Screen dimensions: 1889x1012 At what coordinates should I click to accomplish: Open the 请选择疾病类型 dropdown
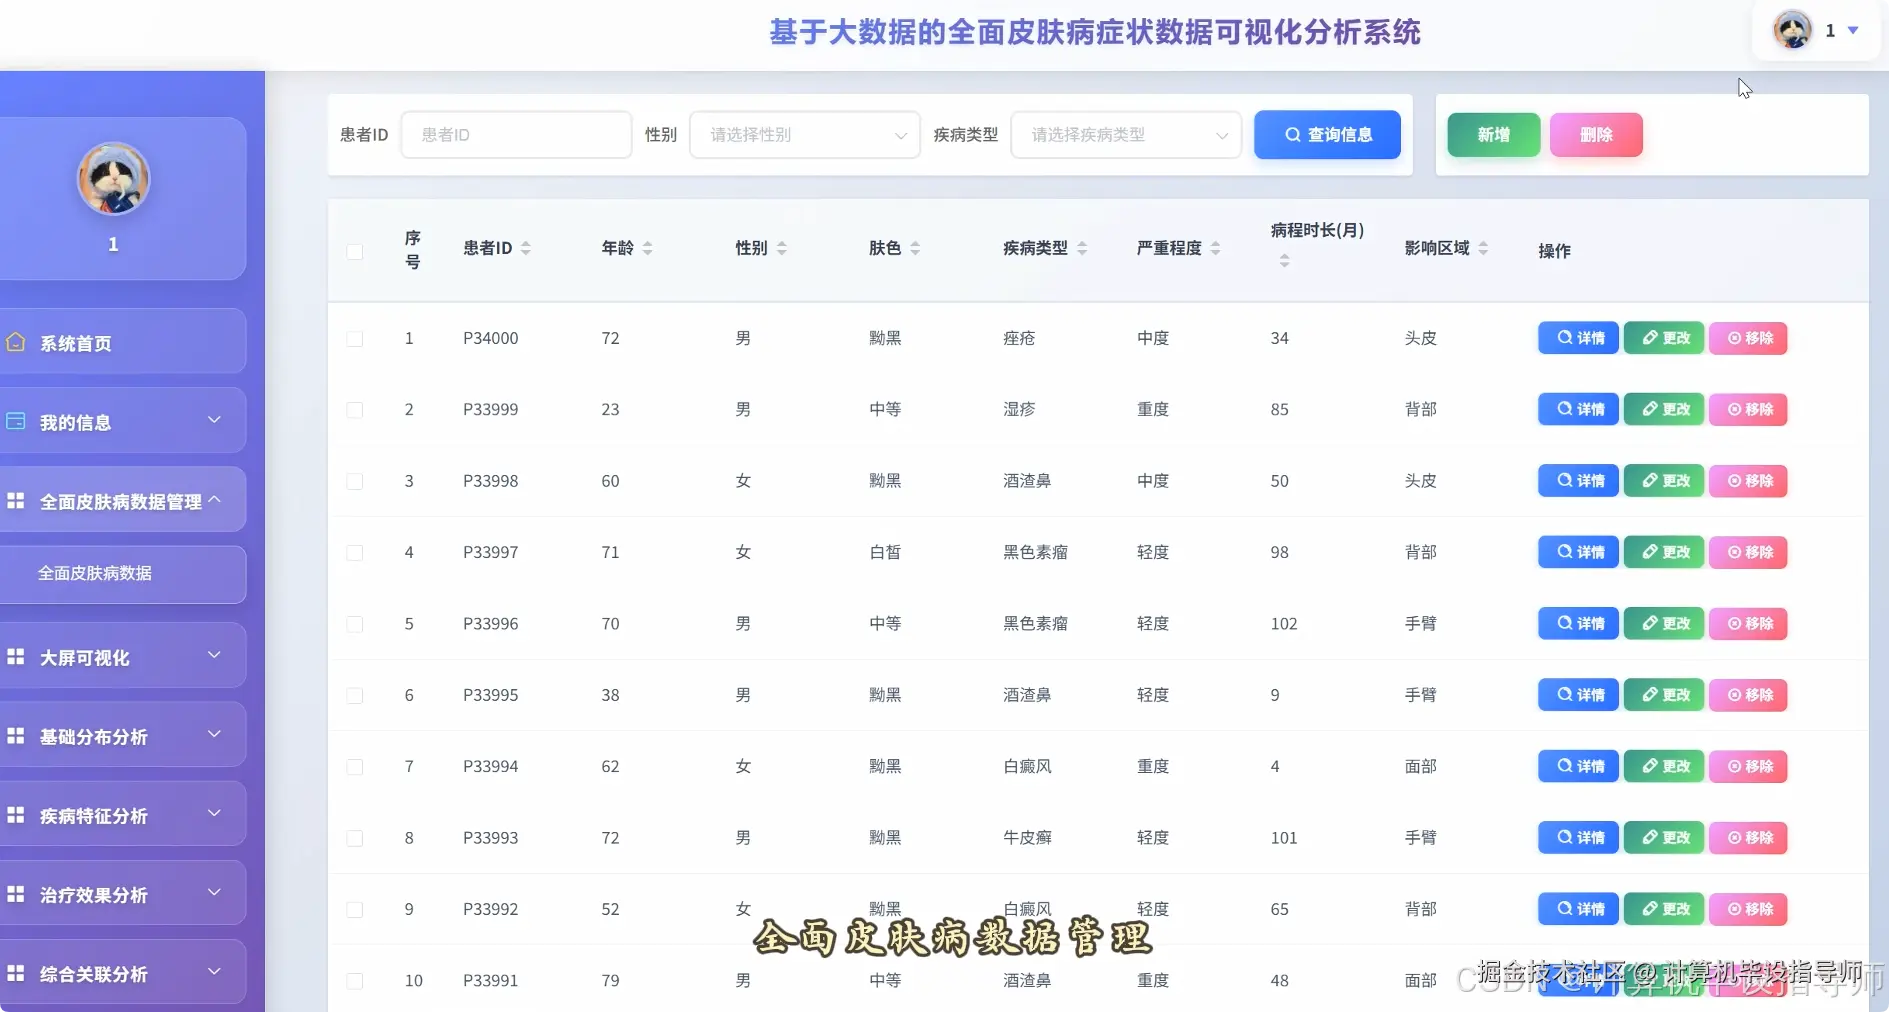(x=1125, y=134)
